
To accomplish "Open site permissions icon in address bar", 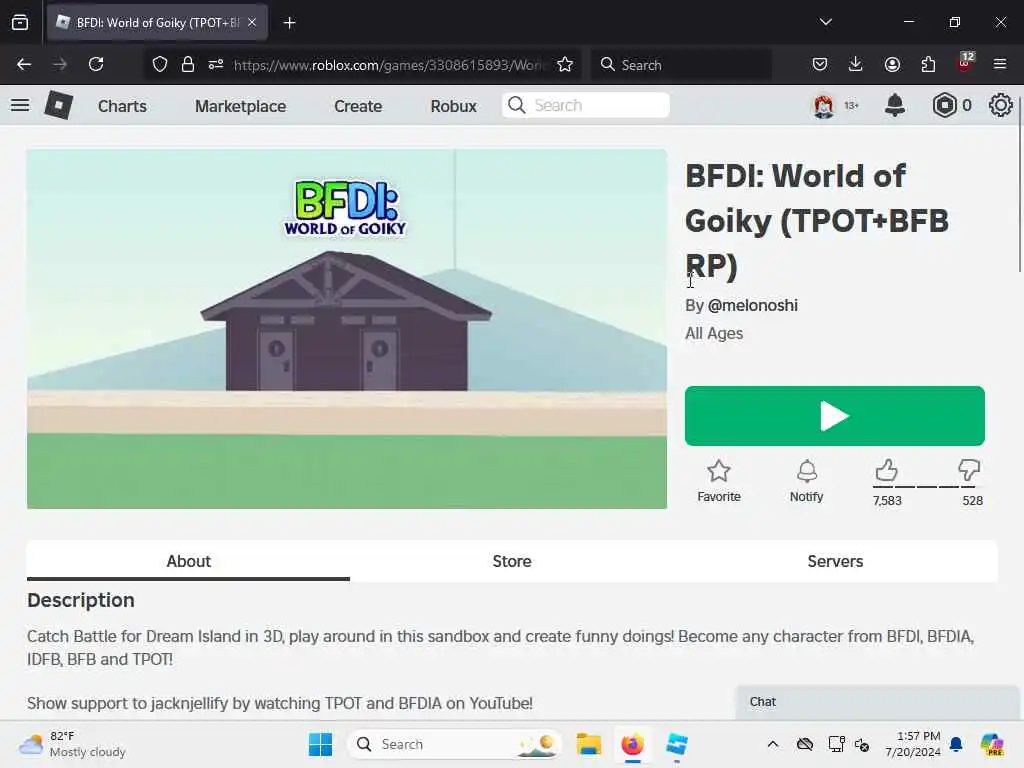I will pos(216,64).
